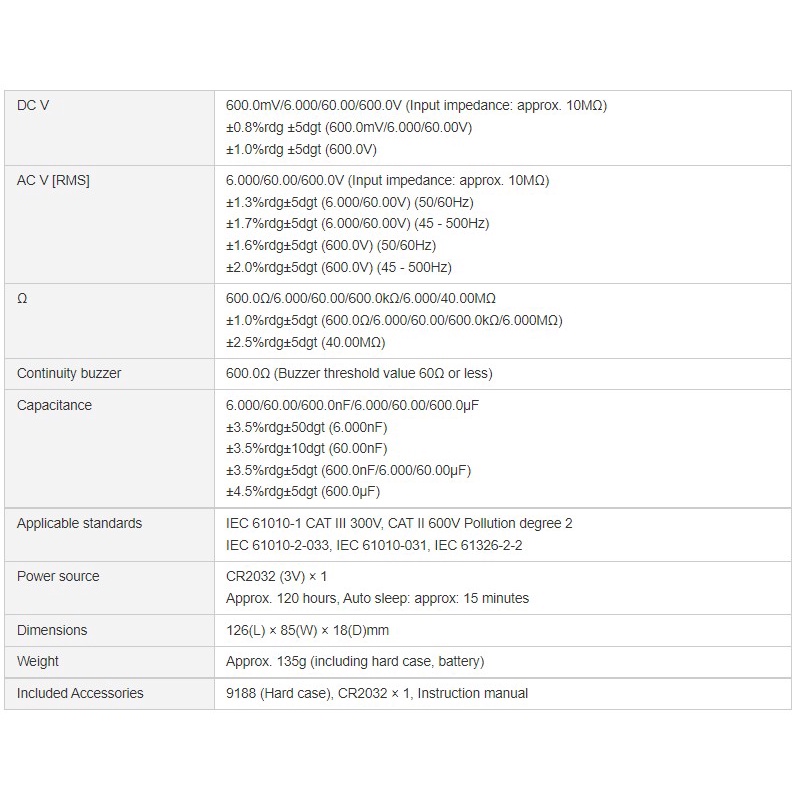This screenshot has width=797, height=797.
Task: Select the AC V [RMS] label
Action: tap(53, 180)
